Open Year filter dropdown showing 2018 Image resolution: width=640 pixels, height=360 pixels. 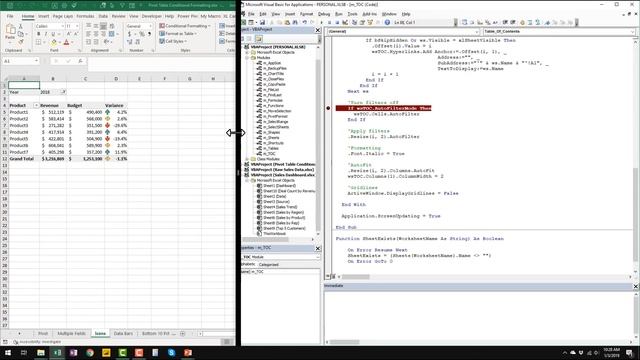(63, 92)
